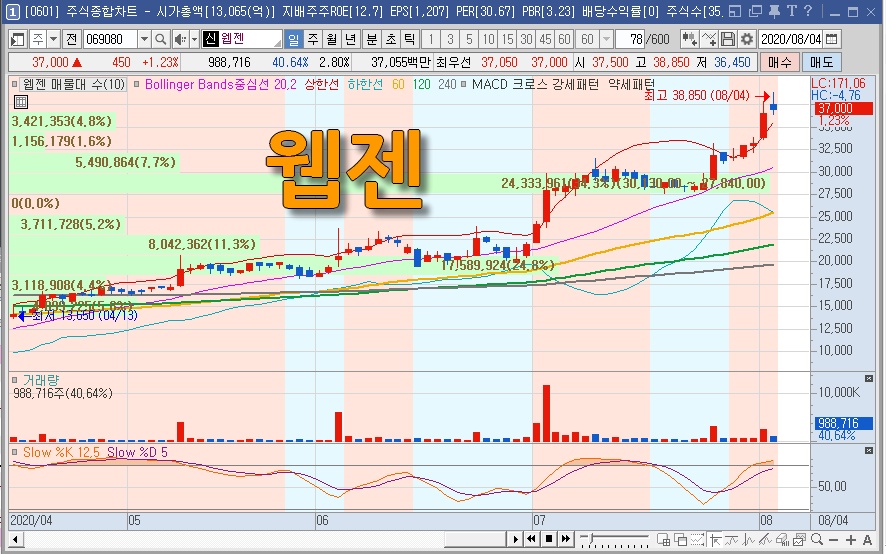Viewport: 886px width, 554px height.
Task: Click the 매수 buy button
Action: [779, 62]
